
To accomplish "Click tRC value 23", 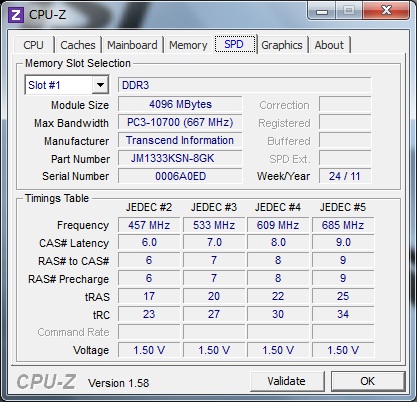I will [149, 314].
